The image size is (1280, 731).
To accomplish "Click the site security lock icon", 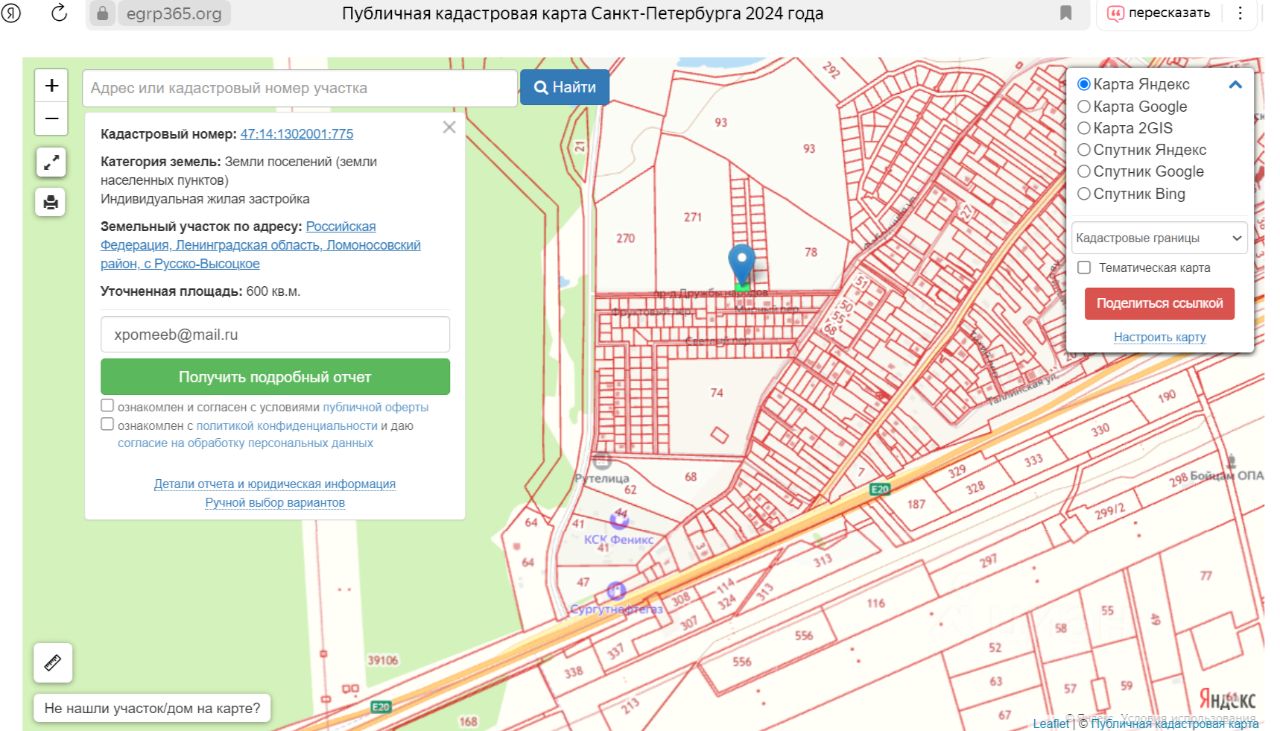I will (102, 13).
